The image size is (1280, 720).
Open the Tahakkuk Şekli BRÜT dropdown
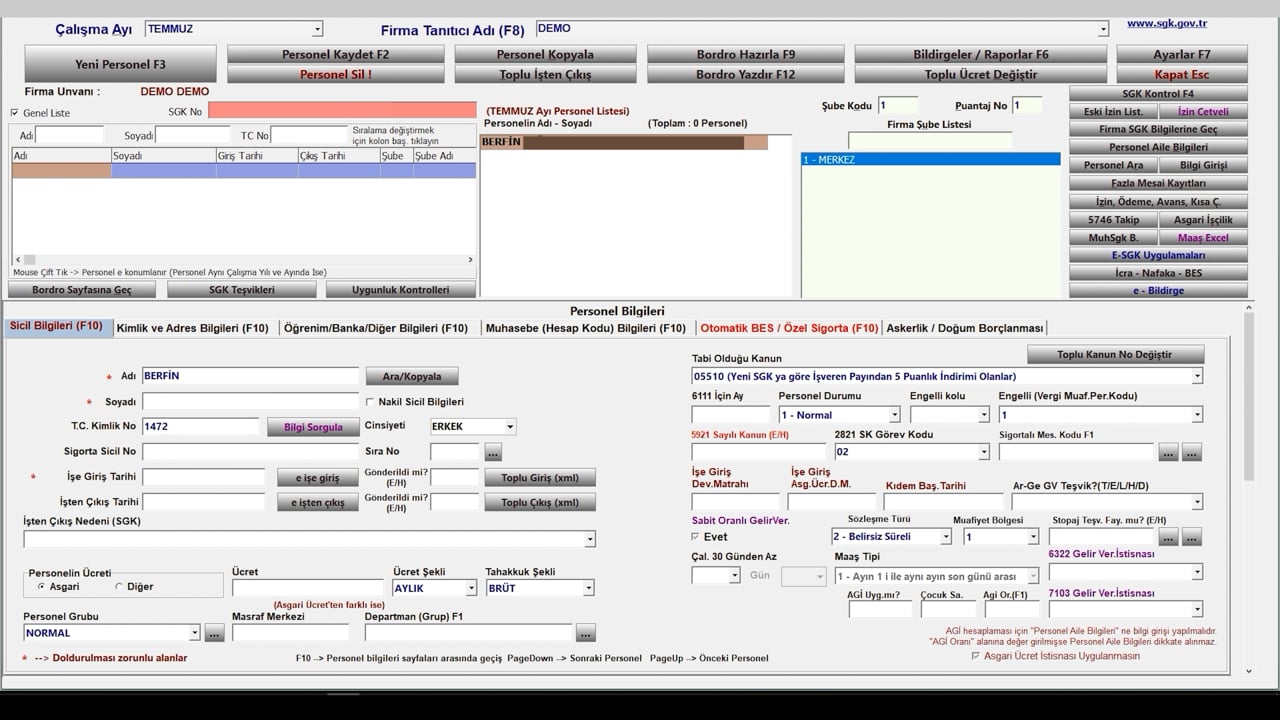(x=589, y=589)
